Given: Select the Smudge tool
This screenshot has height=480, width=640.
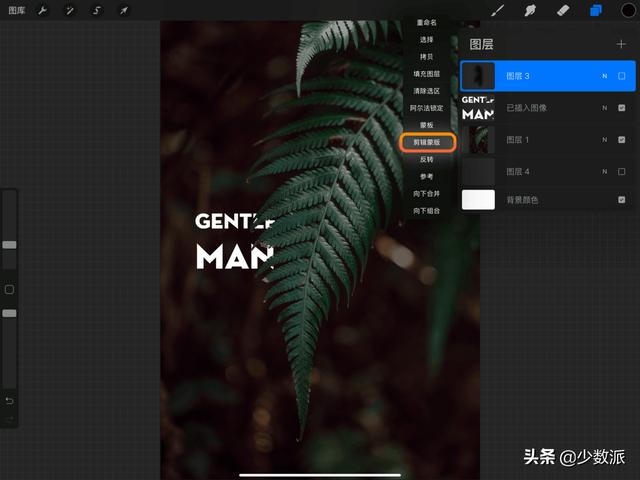Looking at the screenshot, I should tap(530, 10).
